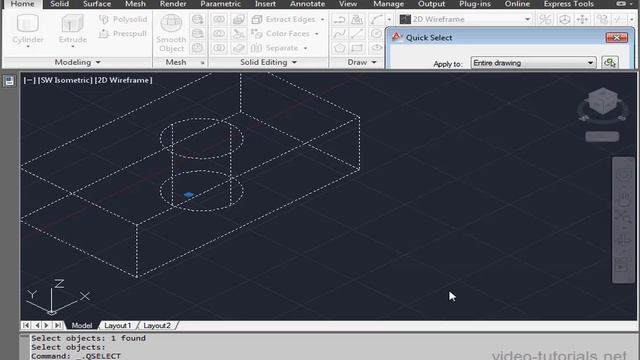Click the [-] viewport control
The height and width of the screenshot is (360, 640).
[29, 80]
